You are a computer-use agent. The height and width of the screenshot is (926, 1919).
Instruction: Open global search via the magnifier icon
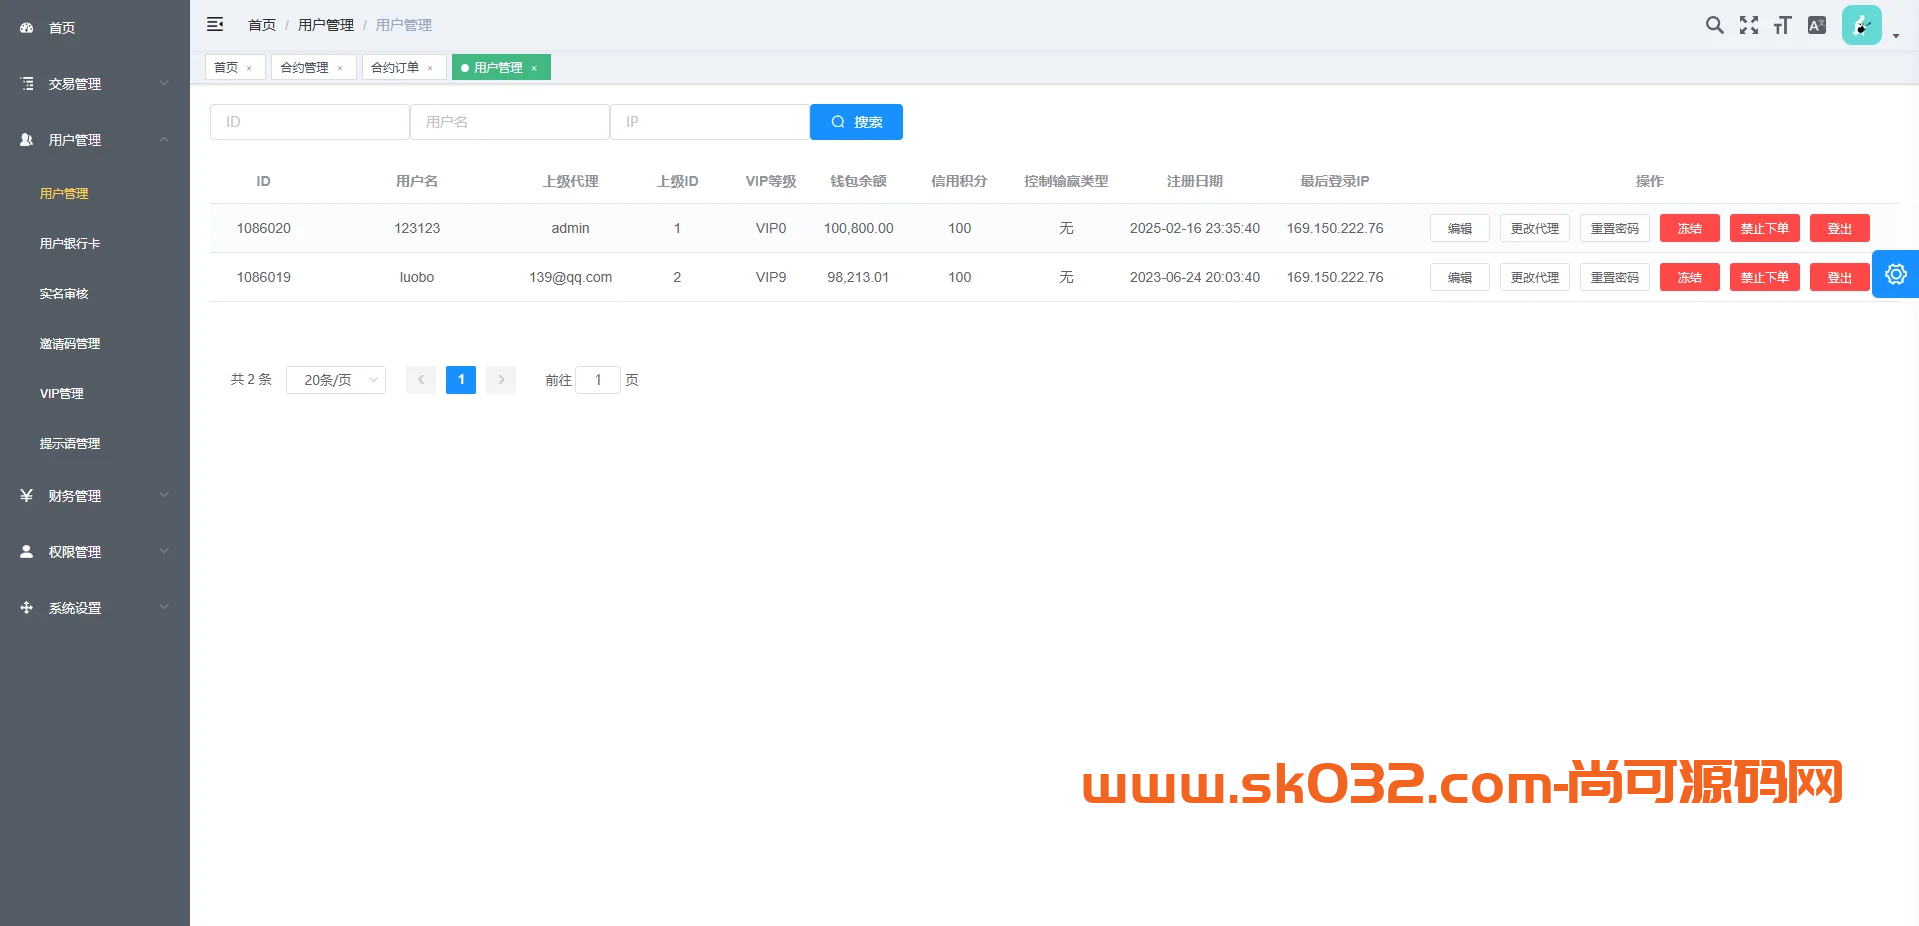[x=1714, y=25]
